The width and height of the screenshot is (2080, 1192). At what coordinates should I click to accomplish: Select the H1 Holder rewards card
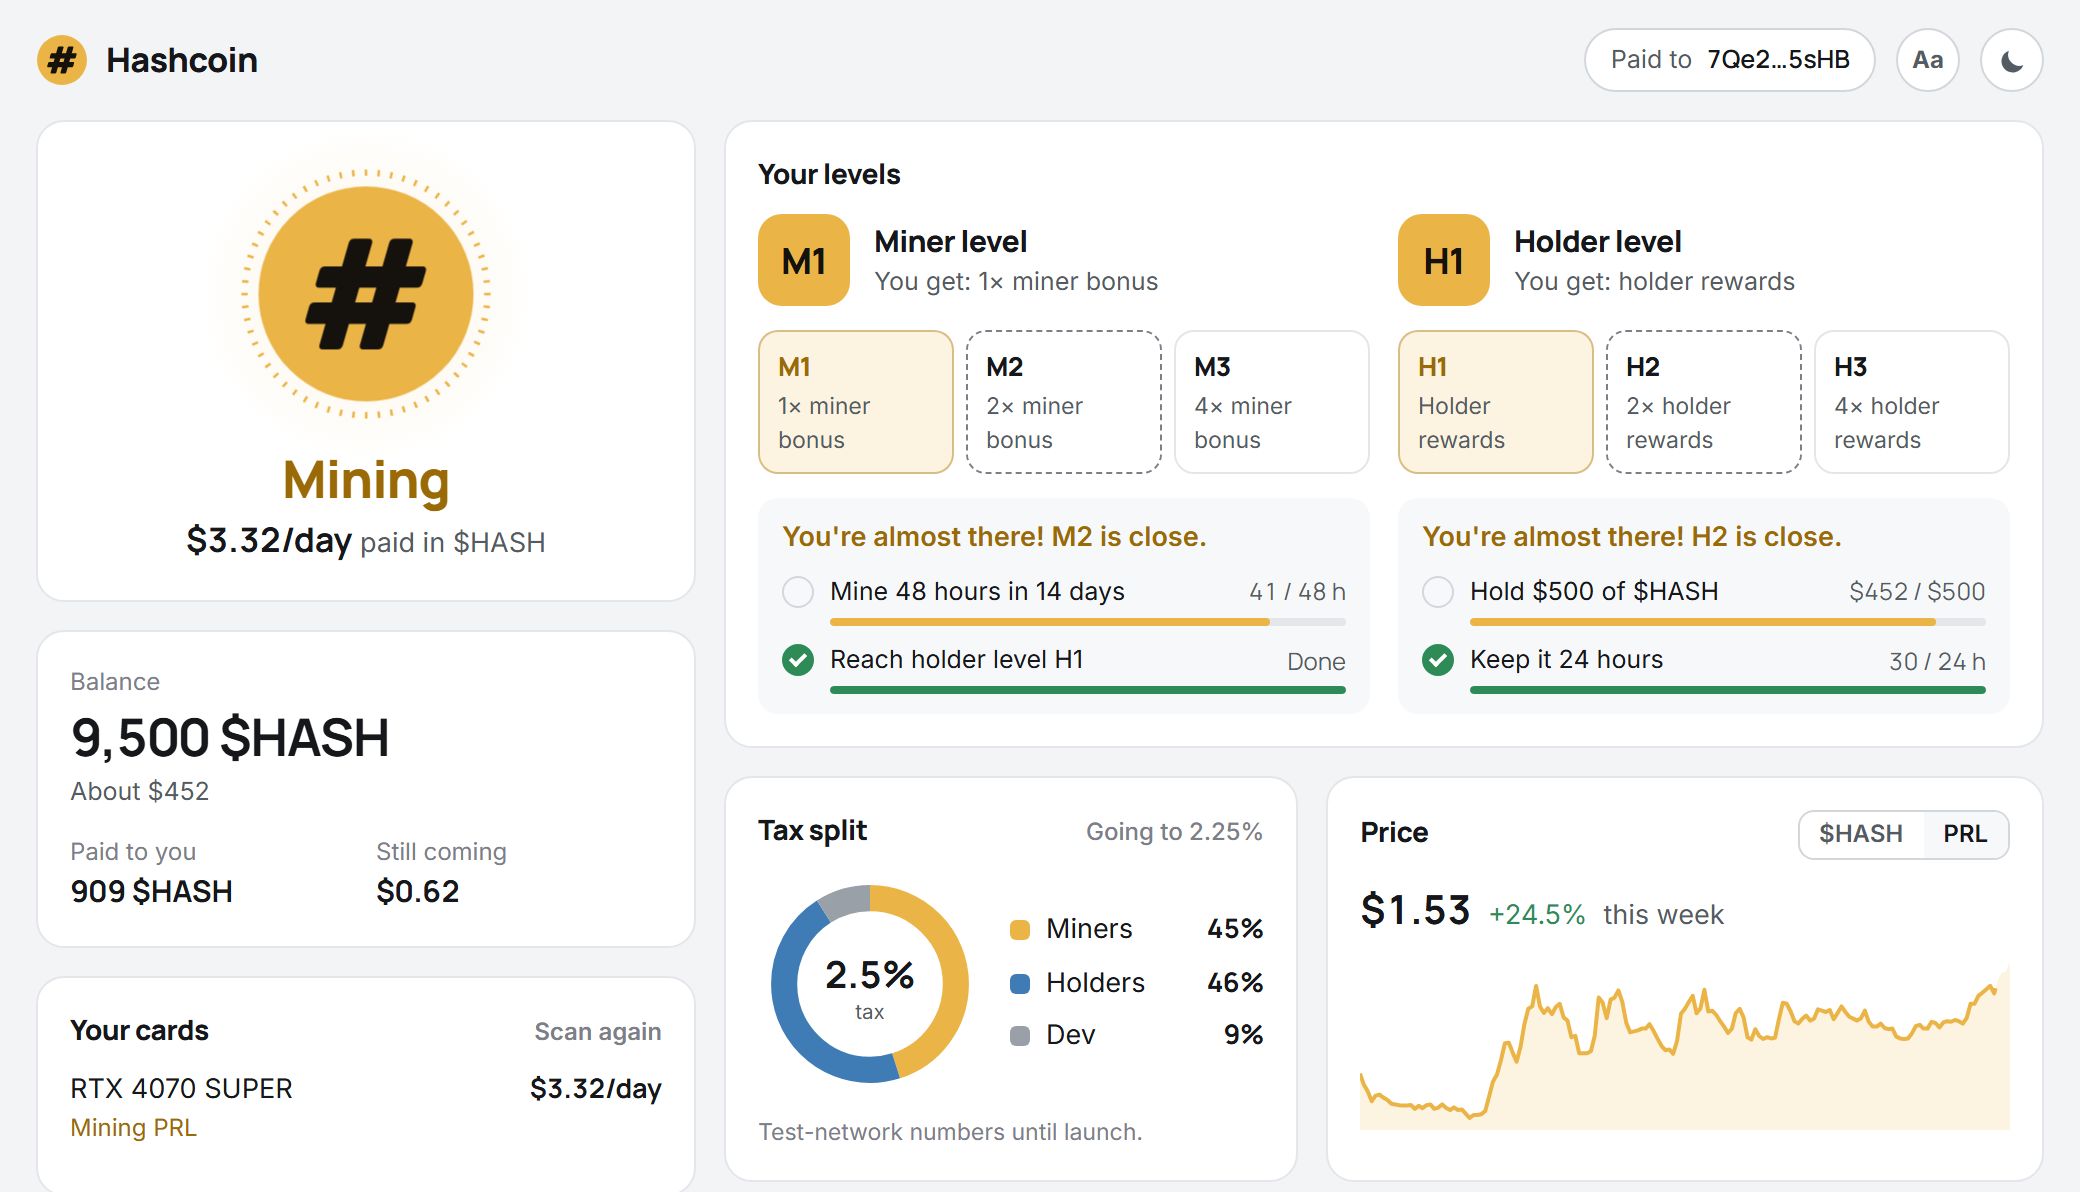(x=1496, y=402)
